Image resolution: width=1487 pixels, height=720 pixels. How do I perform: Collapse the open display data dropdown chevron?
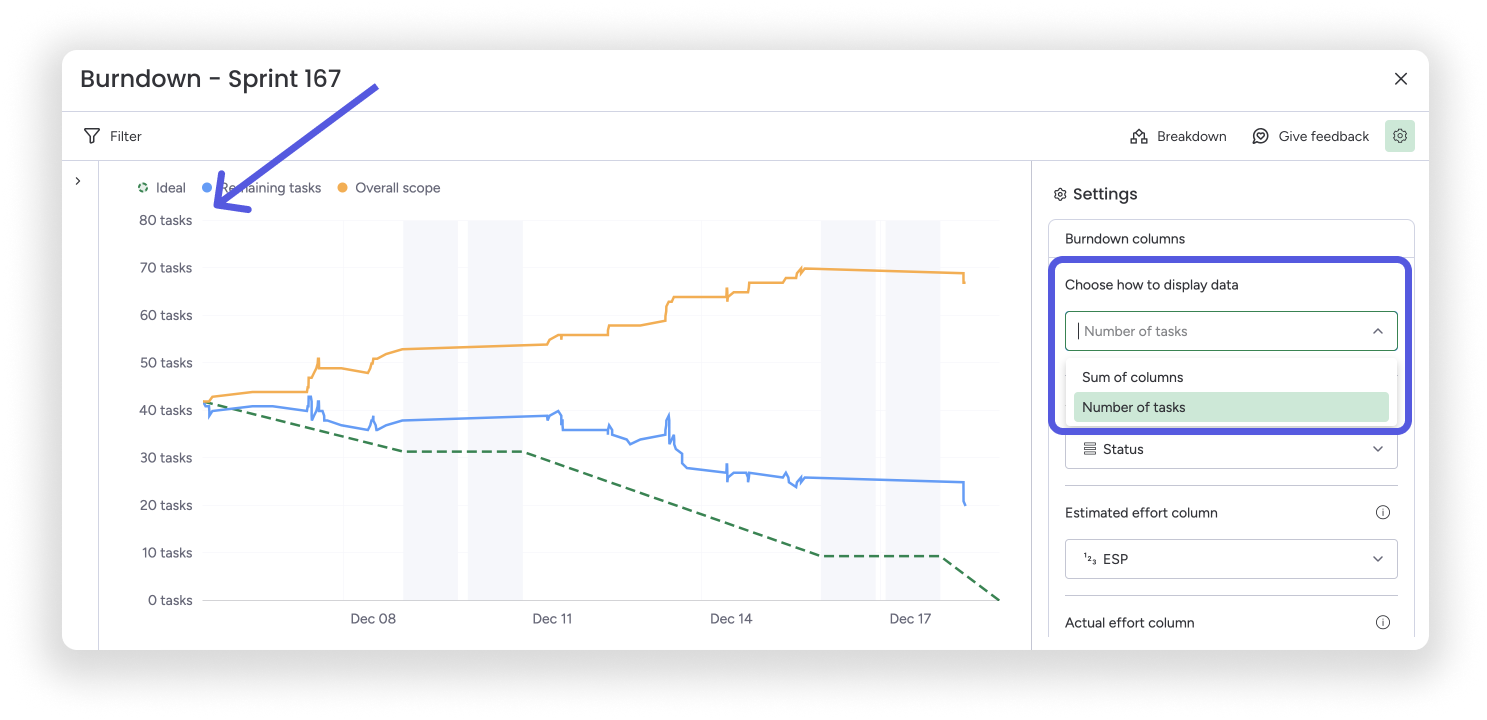coord(1378,330)
